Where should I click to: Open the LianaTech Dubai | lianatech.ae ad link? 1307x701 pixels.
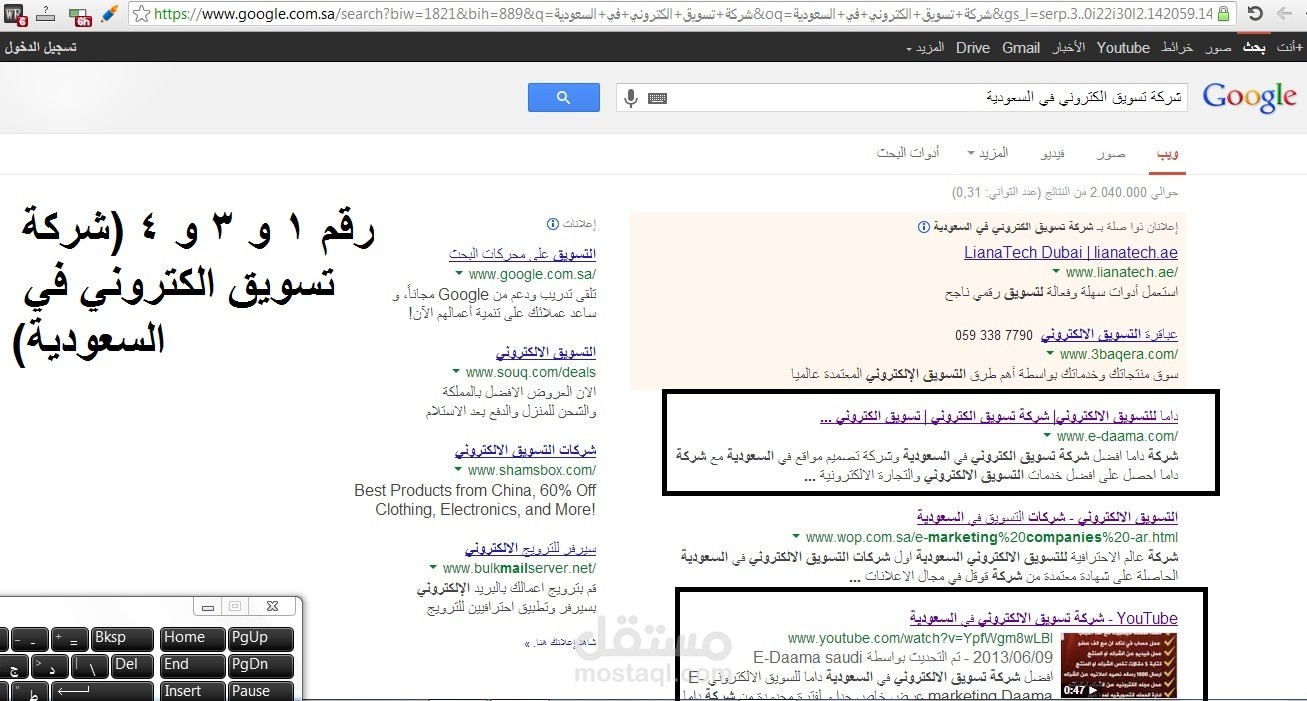(1071, 252)
